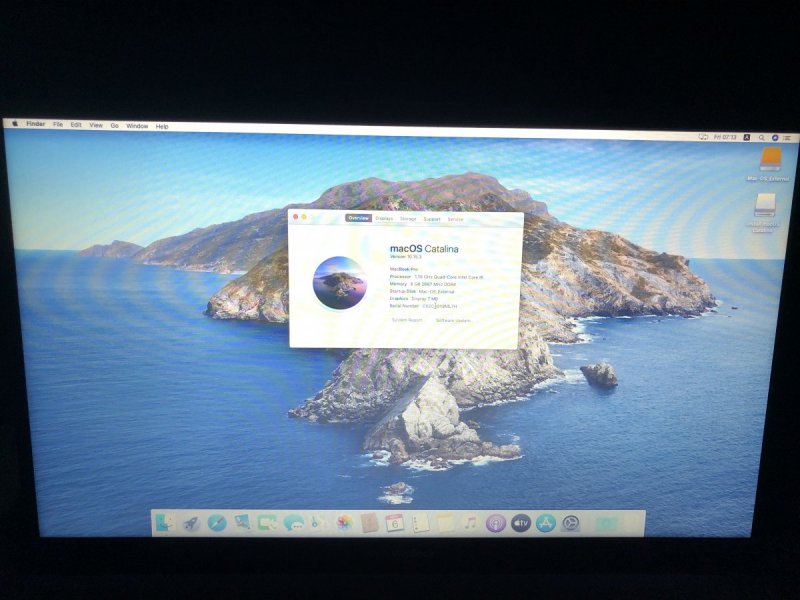
Task: Click the Version number text
Action: click(406, 257)
